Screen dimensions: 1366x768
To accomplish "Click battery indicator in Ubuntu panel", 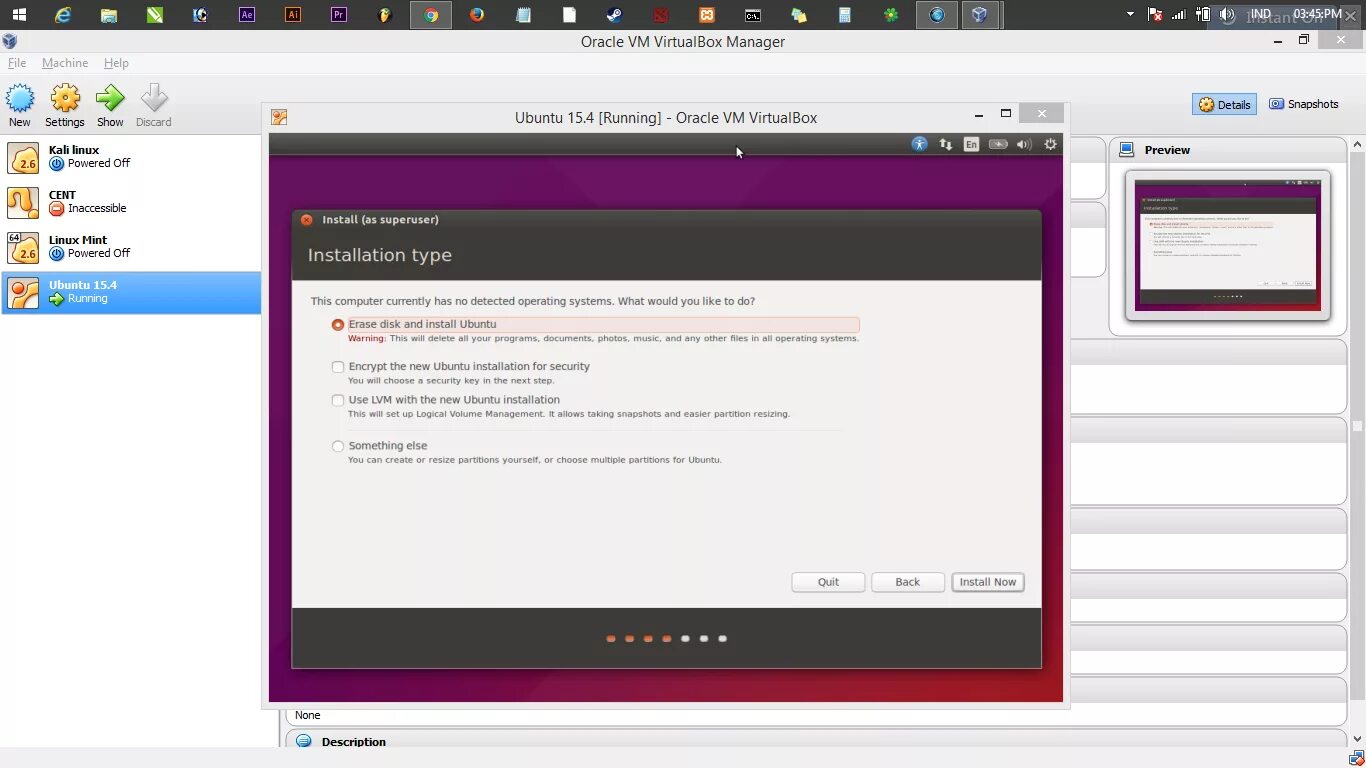I will pyautogui.click(x=998, y=144).
